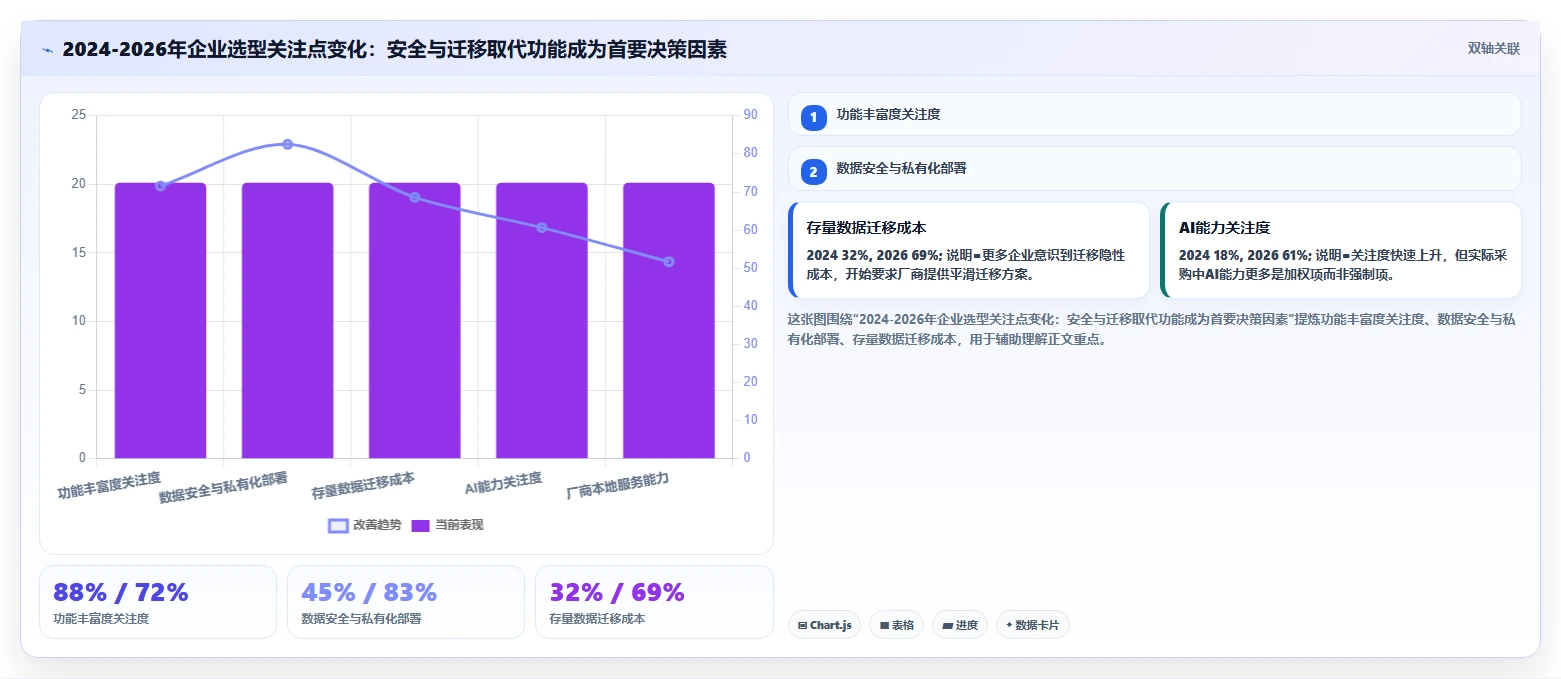Click the bar for 存量数据迁移成本
Image resolution: width=1561 pixels, height=679 pixels.
coord(414,320)
